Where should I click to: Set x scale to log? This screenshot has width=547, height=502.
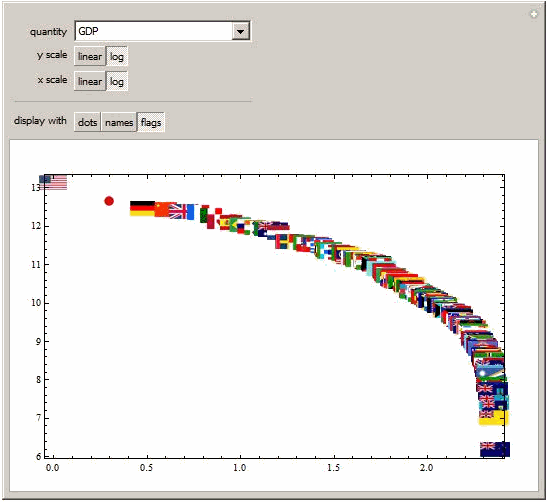click(x=117, y=81)
